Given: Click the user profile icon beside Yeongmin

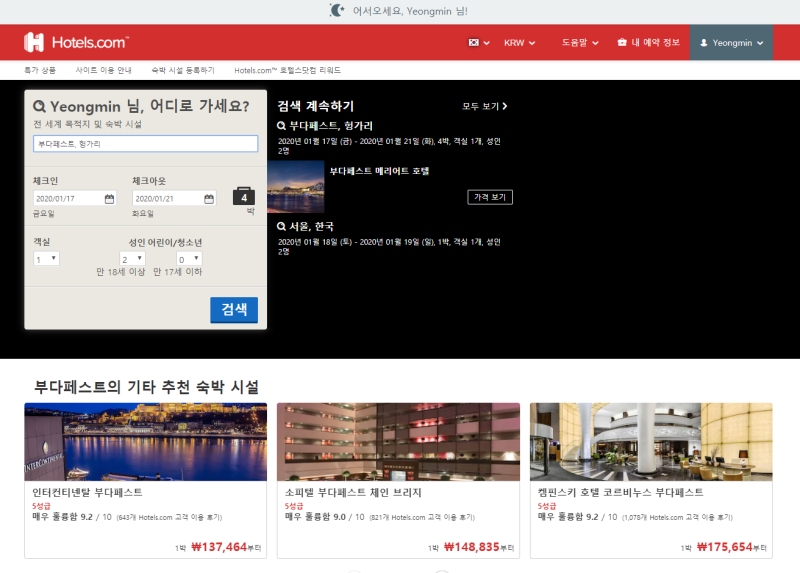Looking at the screenshot, I should tap(704, 43).
